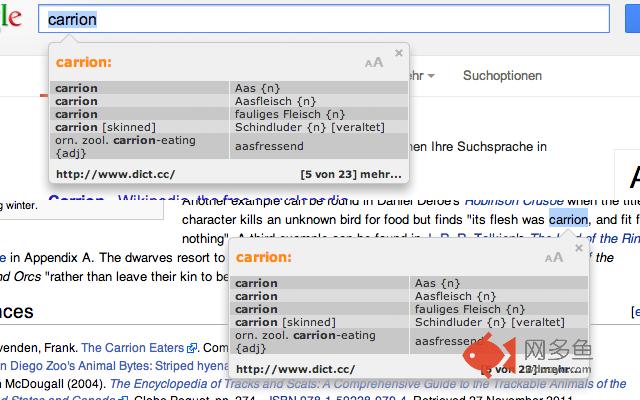This screenshot has height=400, width=640.
Task: Change font size in upper dictionary popup
Action: coord(374,62)
